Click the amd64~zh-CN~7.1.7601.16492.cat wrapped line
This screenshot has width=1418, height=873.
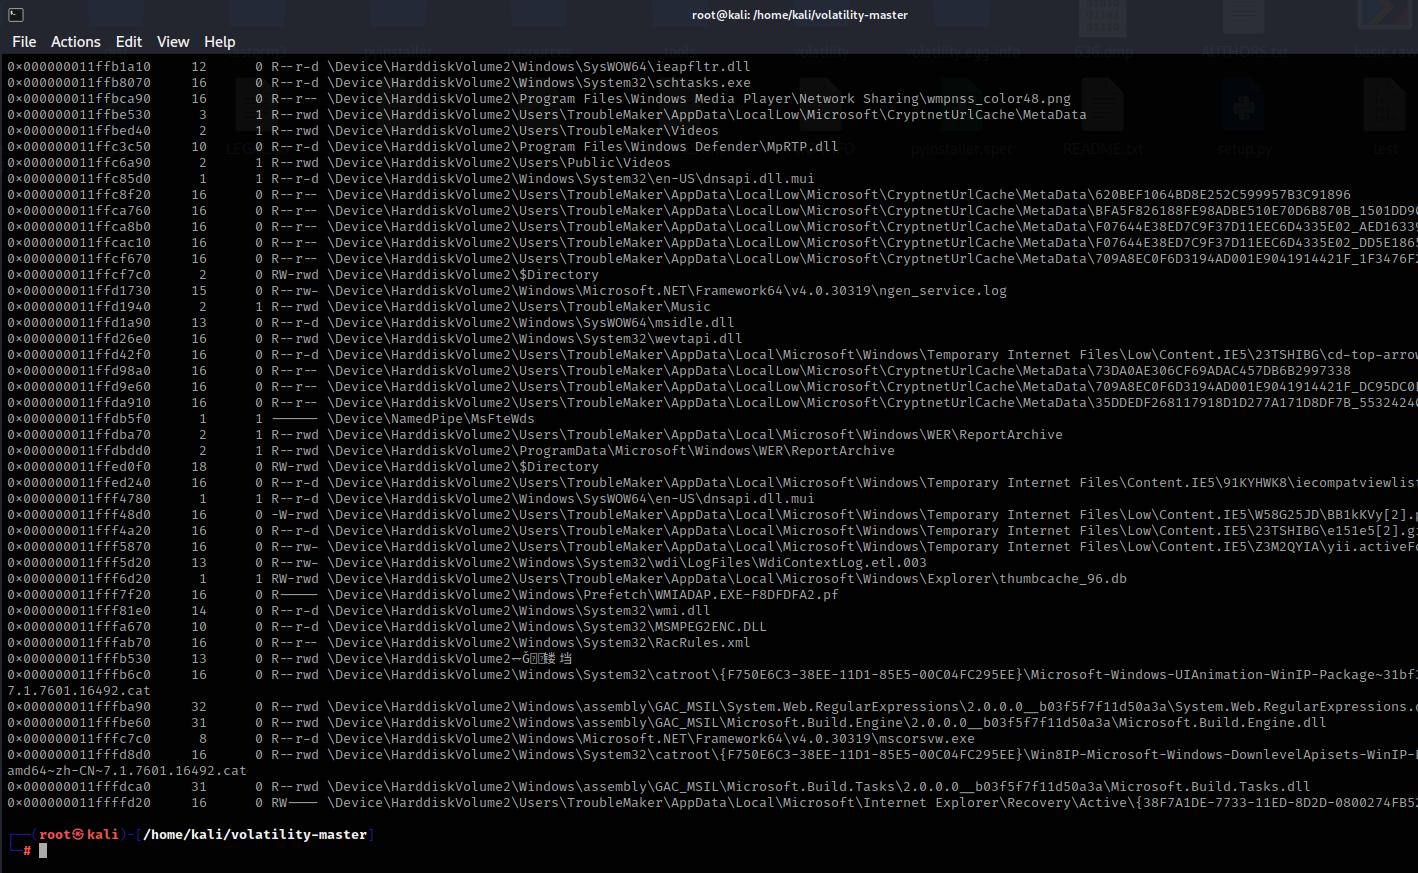127,771
